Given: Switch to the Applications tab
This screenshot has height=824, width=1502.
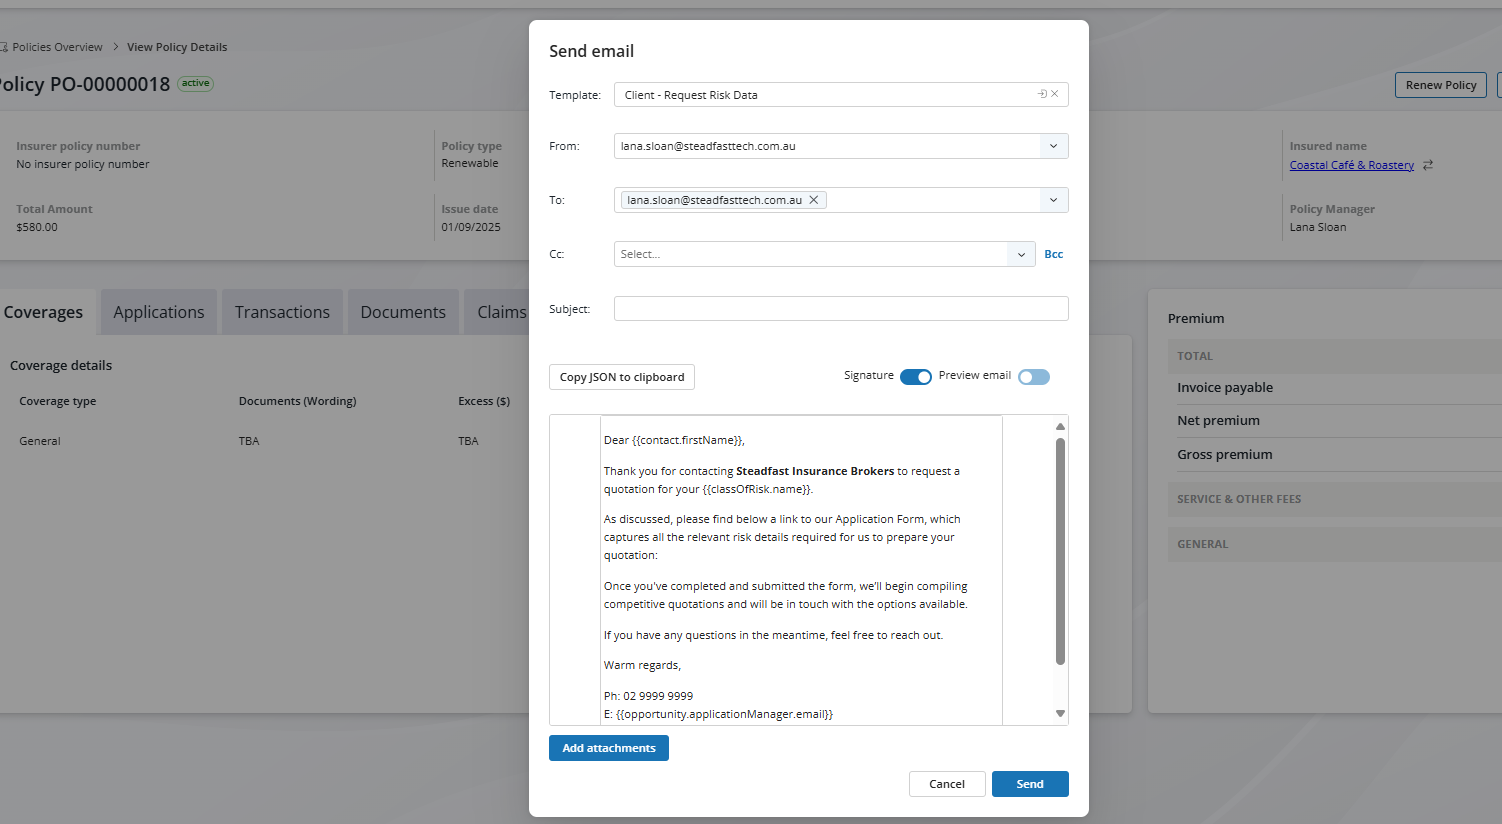Looking at the screenshot, I should click(158, 312).
